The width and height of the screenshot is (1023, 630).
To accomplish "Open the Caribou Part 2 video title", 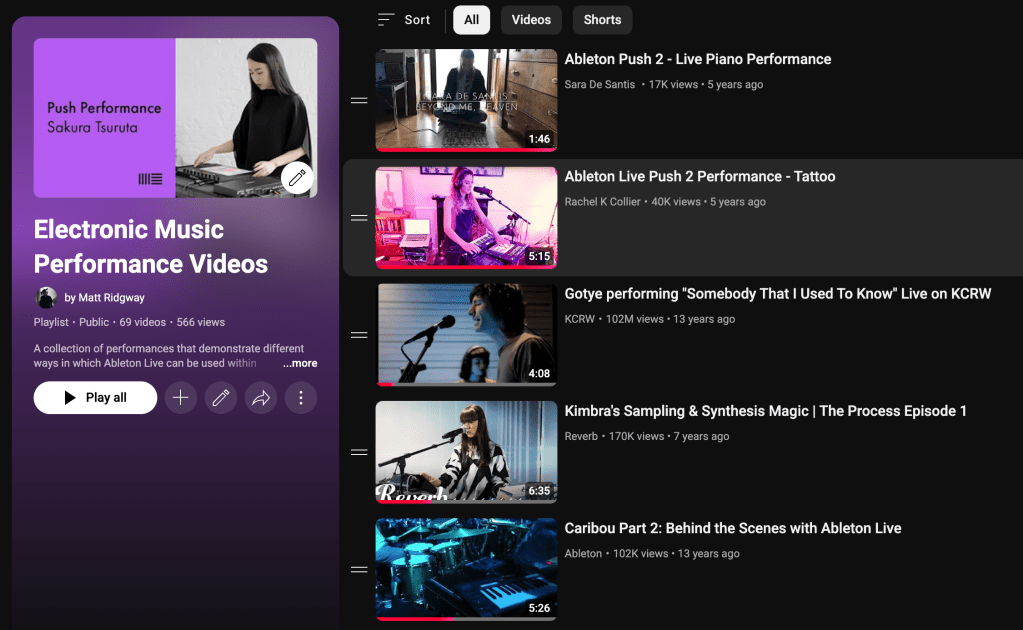I will [x=732, y=528].
